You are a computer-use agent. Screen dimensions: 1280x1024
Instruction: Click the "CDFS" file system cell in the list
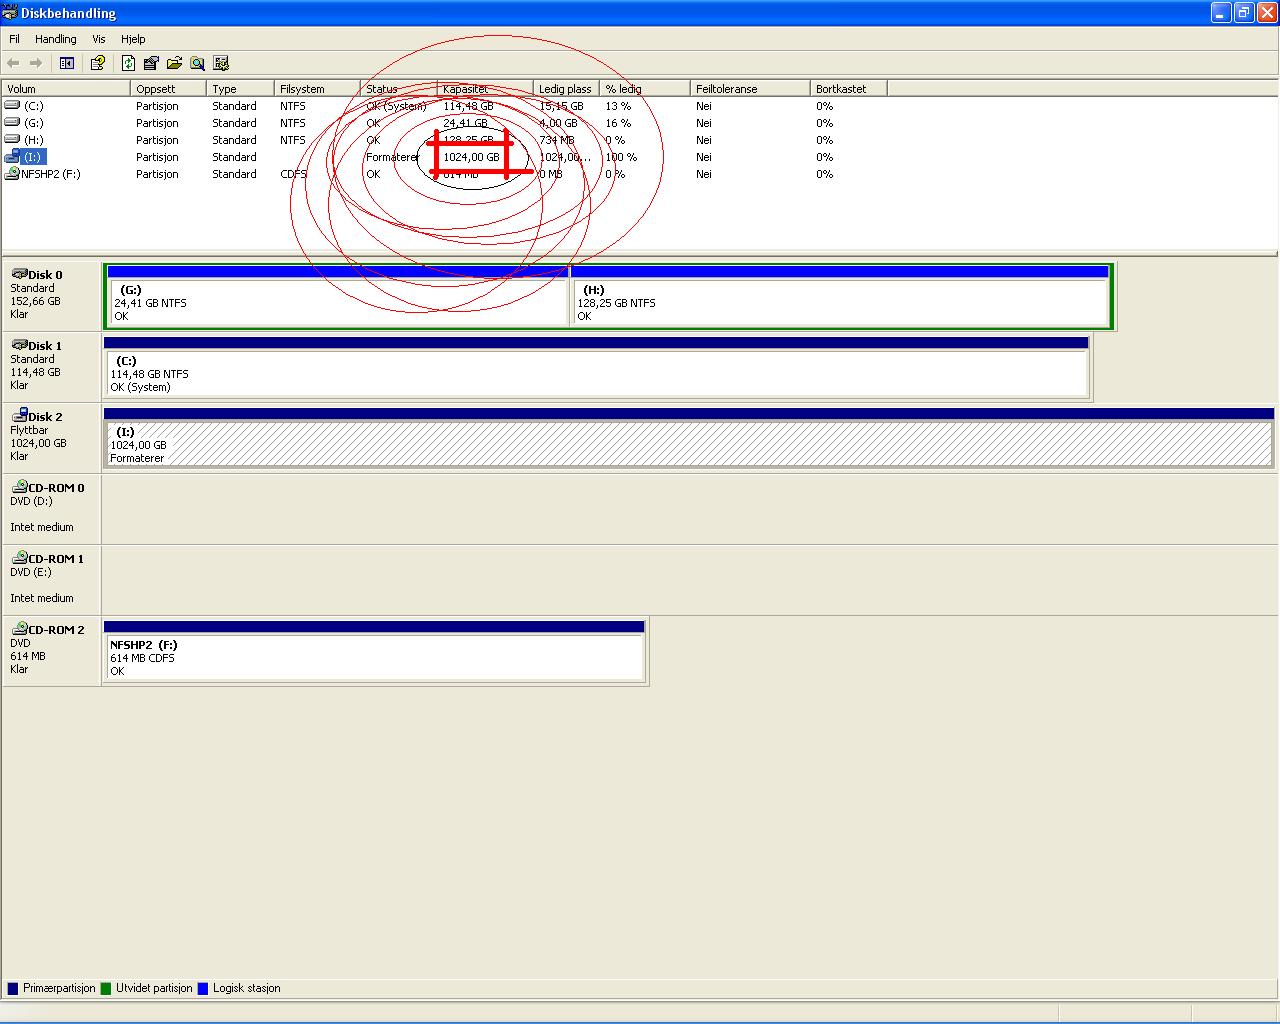[x=293, y=174]
